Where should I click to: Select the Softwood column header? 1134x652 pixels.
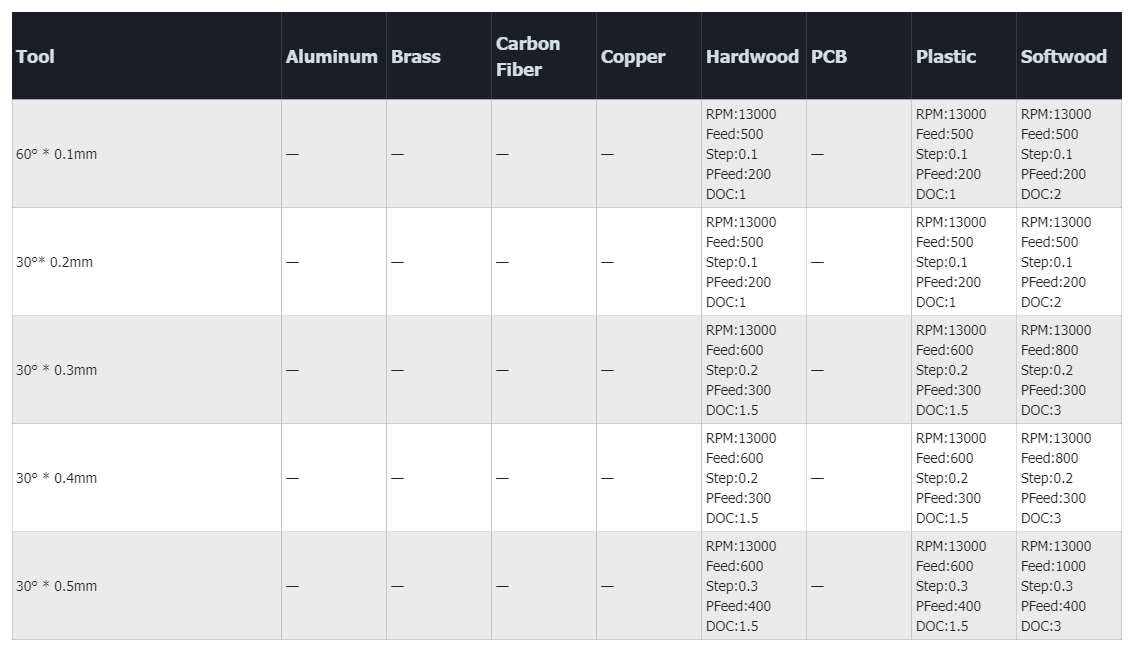1063,57
